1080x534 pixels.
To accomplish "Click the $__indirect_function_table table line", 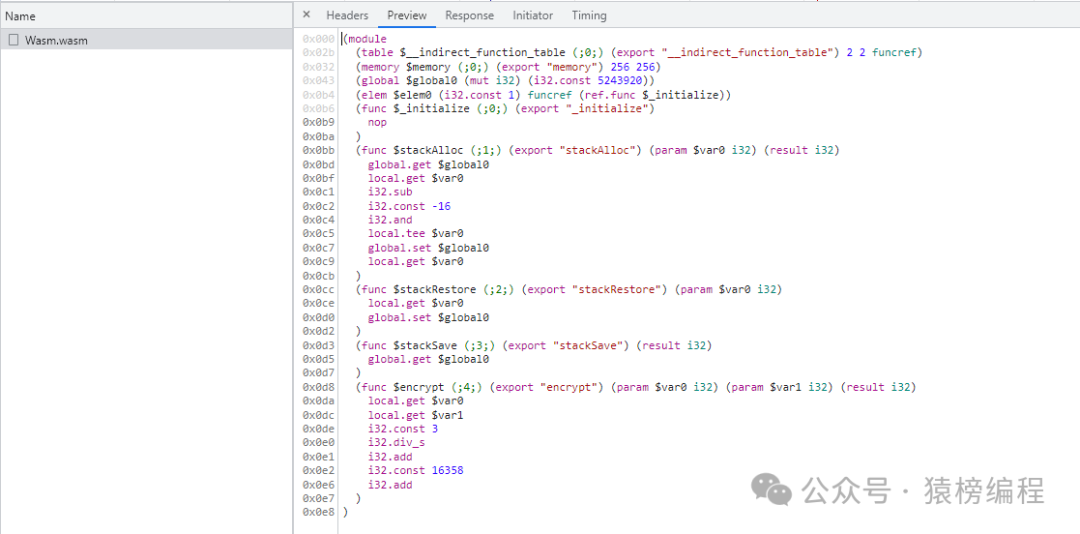I will [x=639, y=52].
